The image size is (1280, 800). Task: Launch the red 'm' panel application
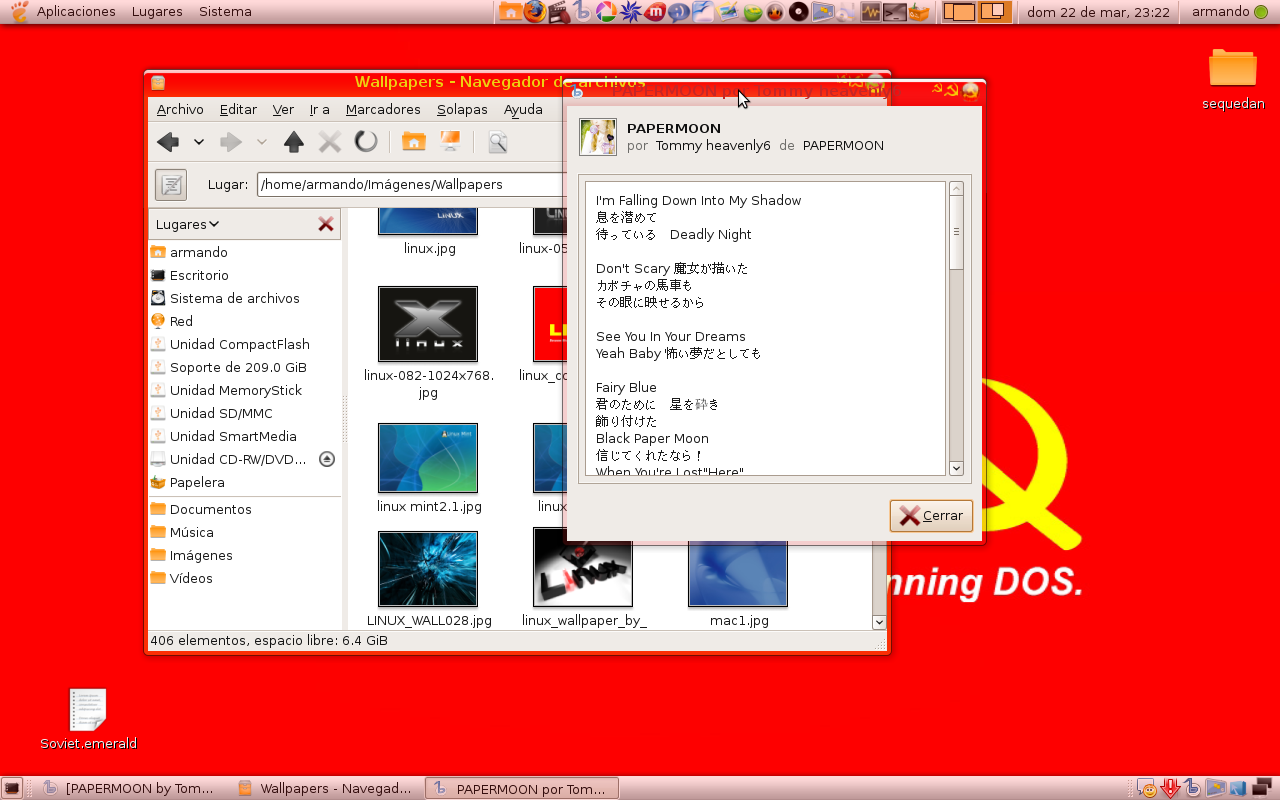coord(655,12)
